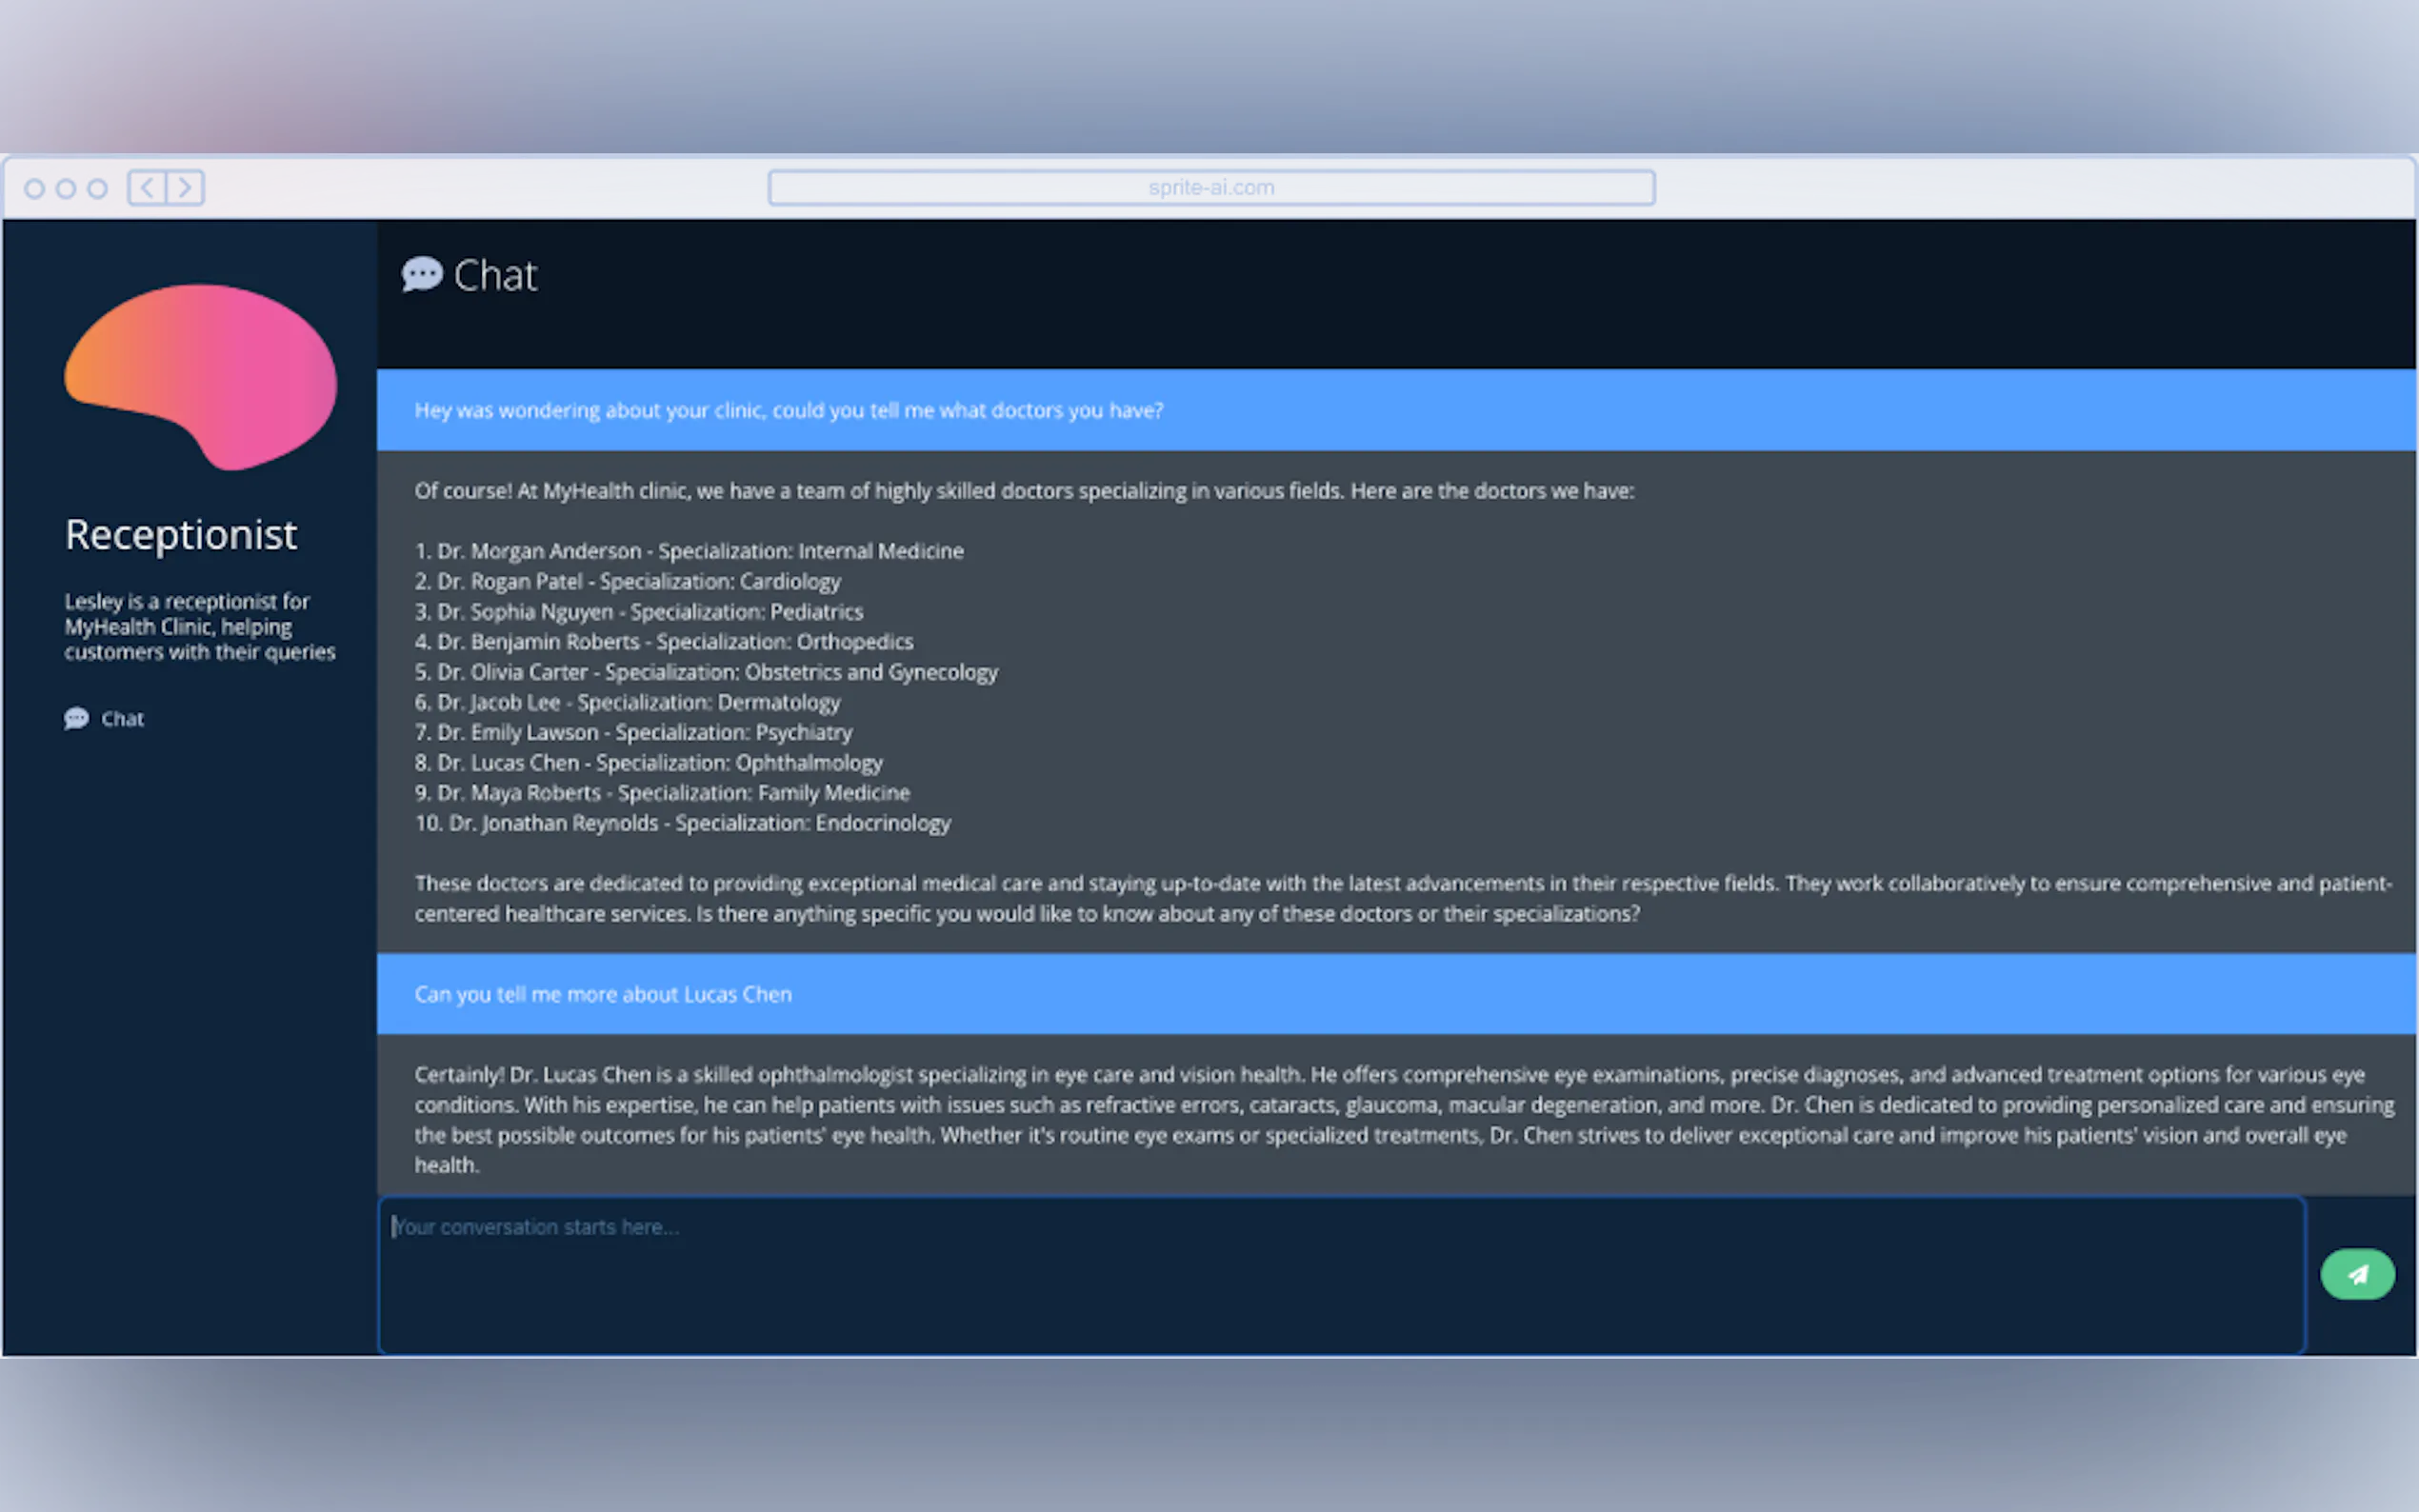Open the Chat item in sidebar
2419x1512 pixels.
tap(122, 719)
